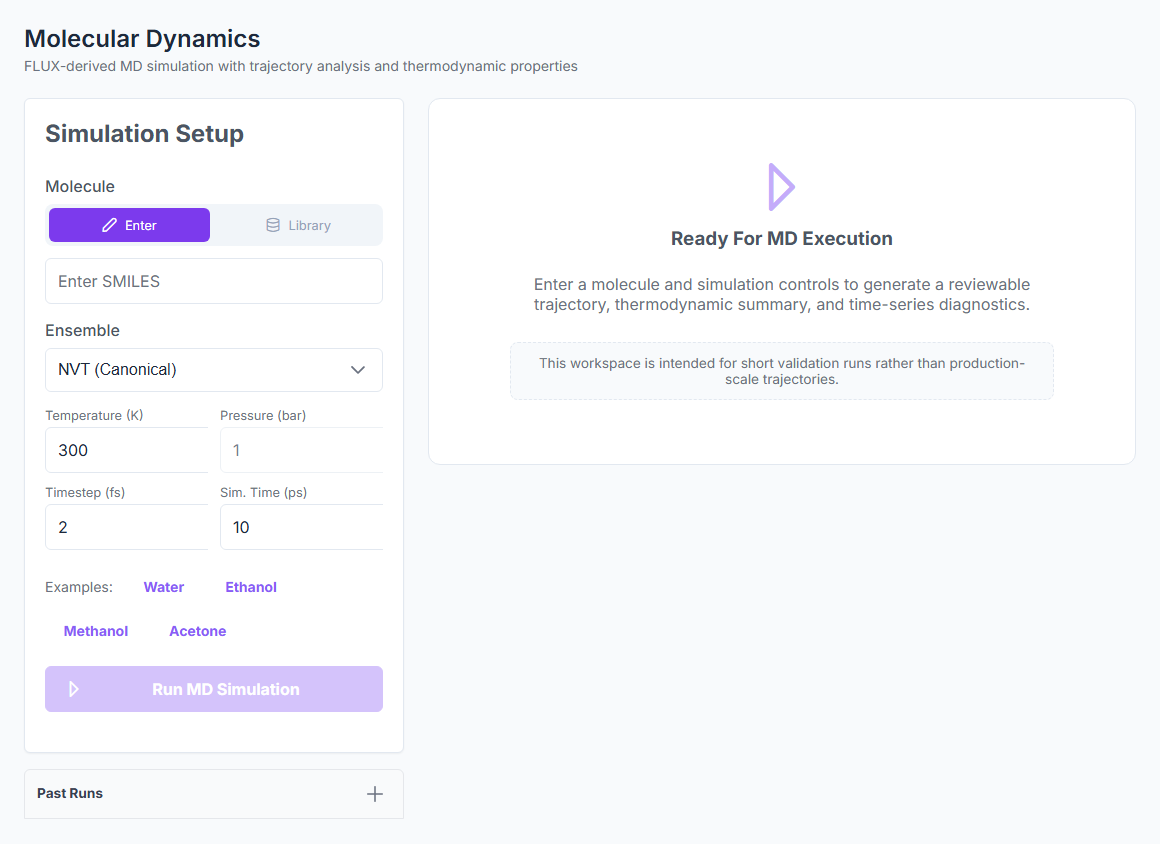Load the Acetone example molecule
Screen dimensions: 1160x844
click(198, 631)
